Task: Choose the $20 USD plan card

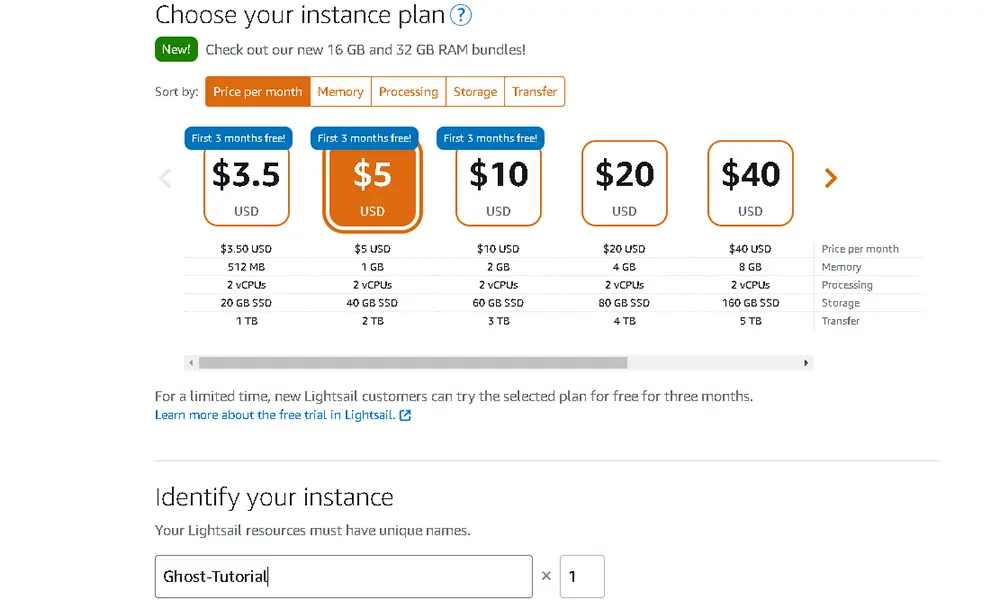Action: coord(624,183)
